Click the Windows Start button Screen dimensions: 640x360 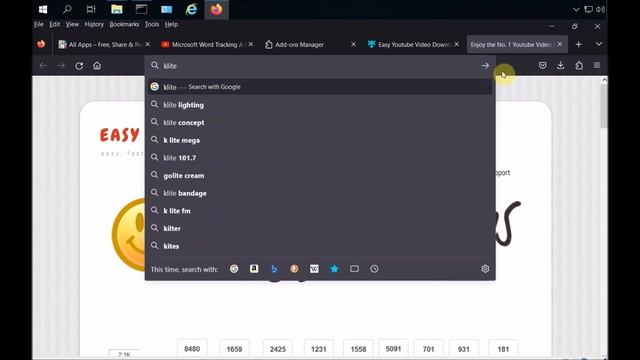42,9
